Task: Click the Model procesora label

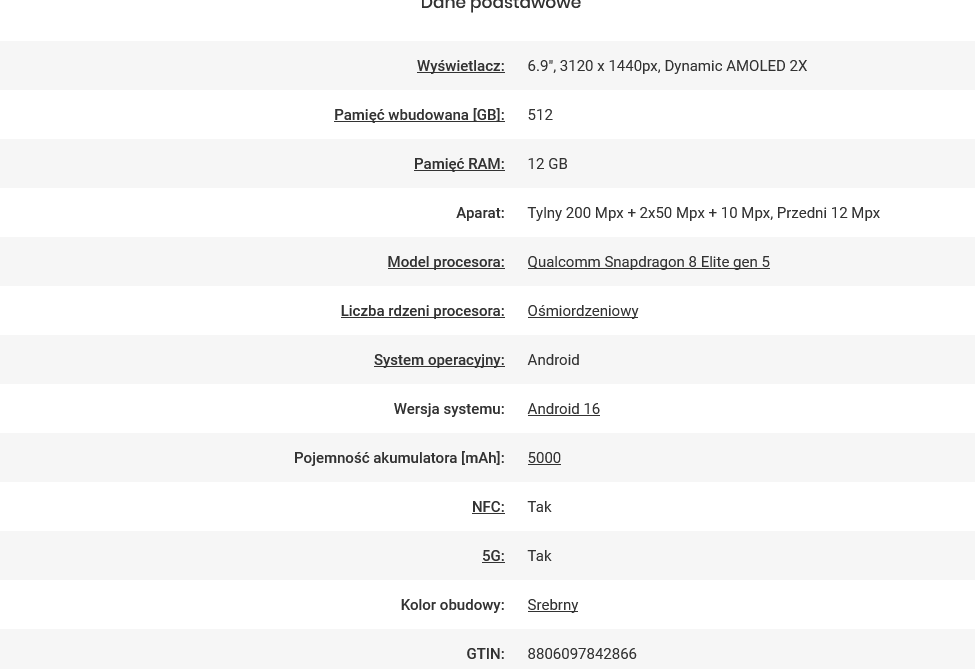Action: (446, 262)
